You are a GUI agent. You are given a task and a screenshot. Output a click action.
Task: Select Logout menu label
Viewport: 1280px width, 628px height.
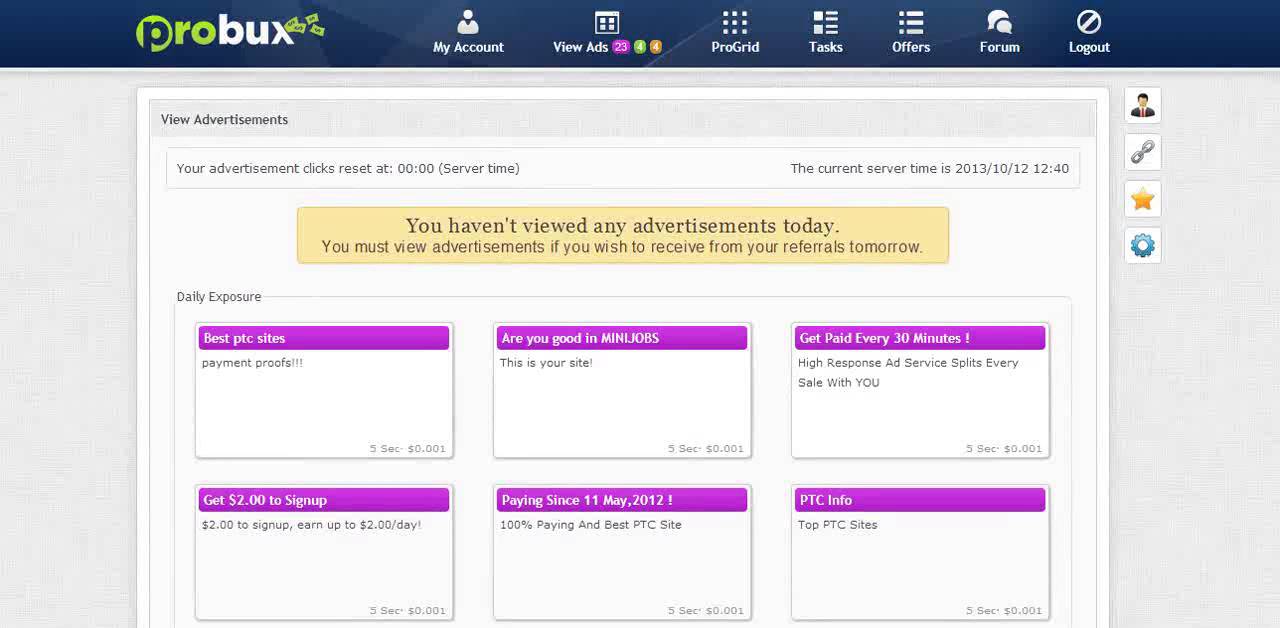(1089, 47)
